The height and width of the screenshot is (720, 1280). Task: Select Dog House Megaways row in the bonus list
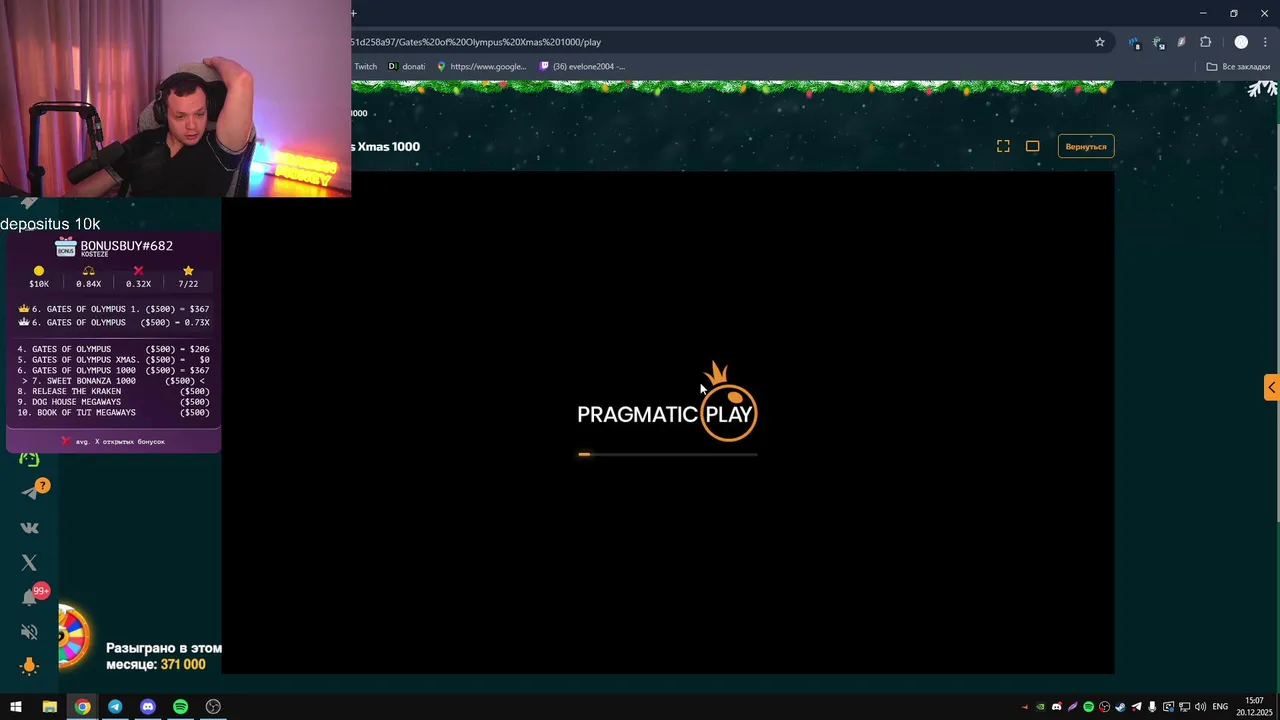pyautogui.click(x=113, y=402)
